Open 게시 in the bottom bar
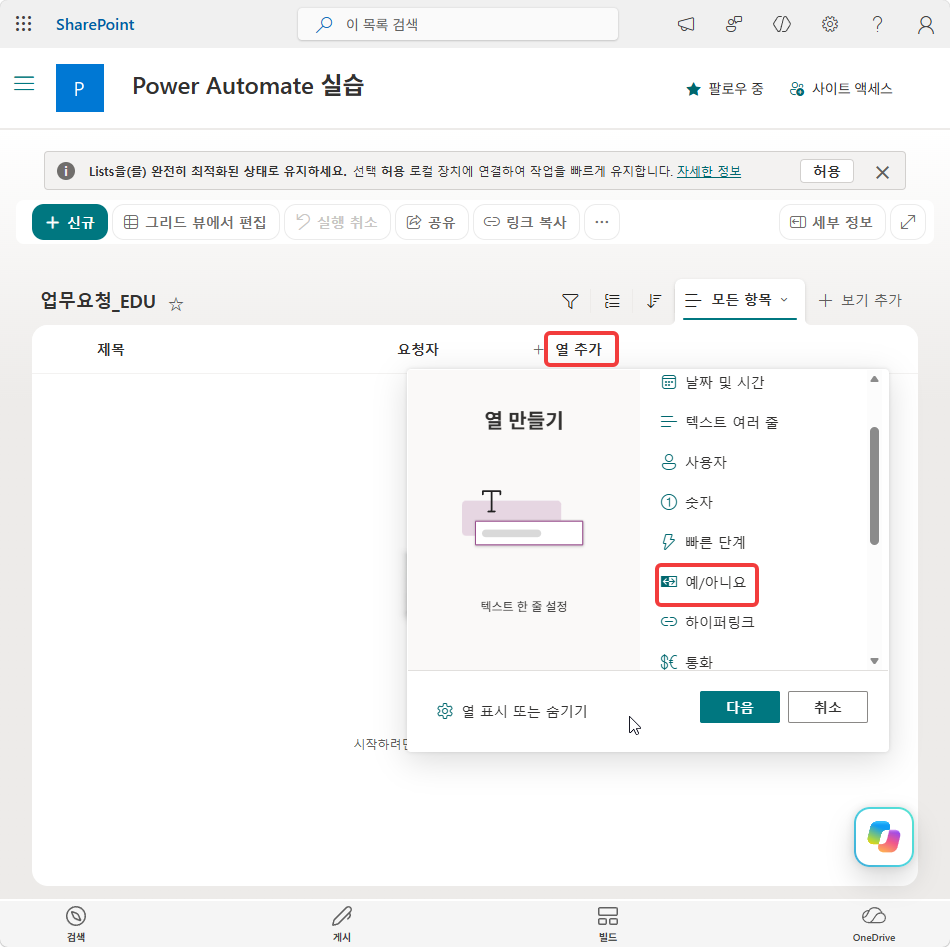 click(342, 923)
